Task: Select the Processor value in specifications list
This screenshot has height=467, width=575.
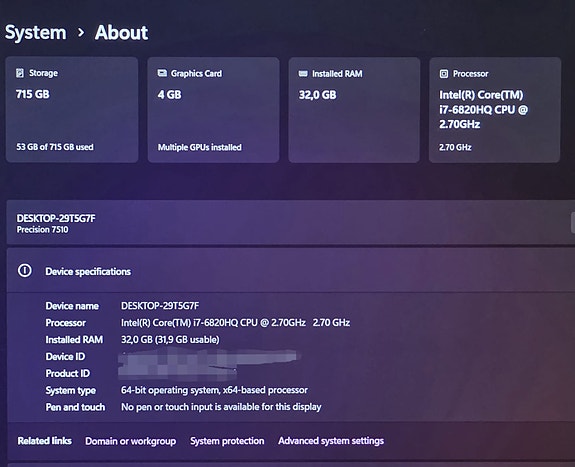Action: coord(235,323)
